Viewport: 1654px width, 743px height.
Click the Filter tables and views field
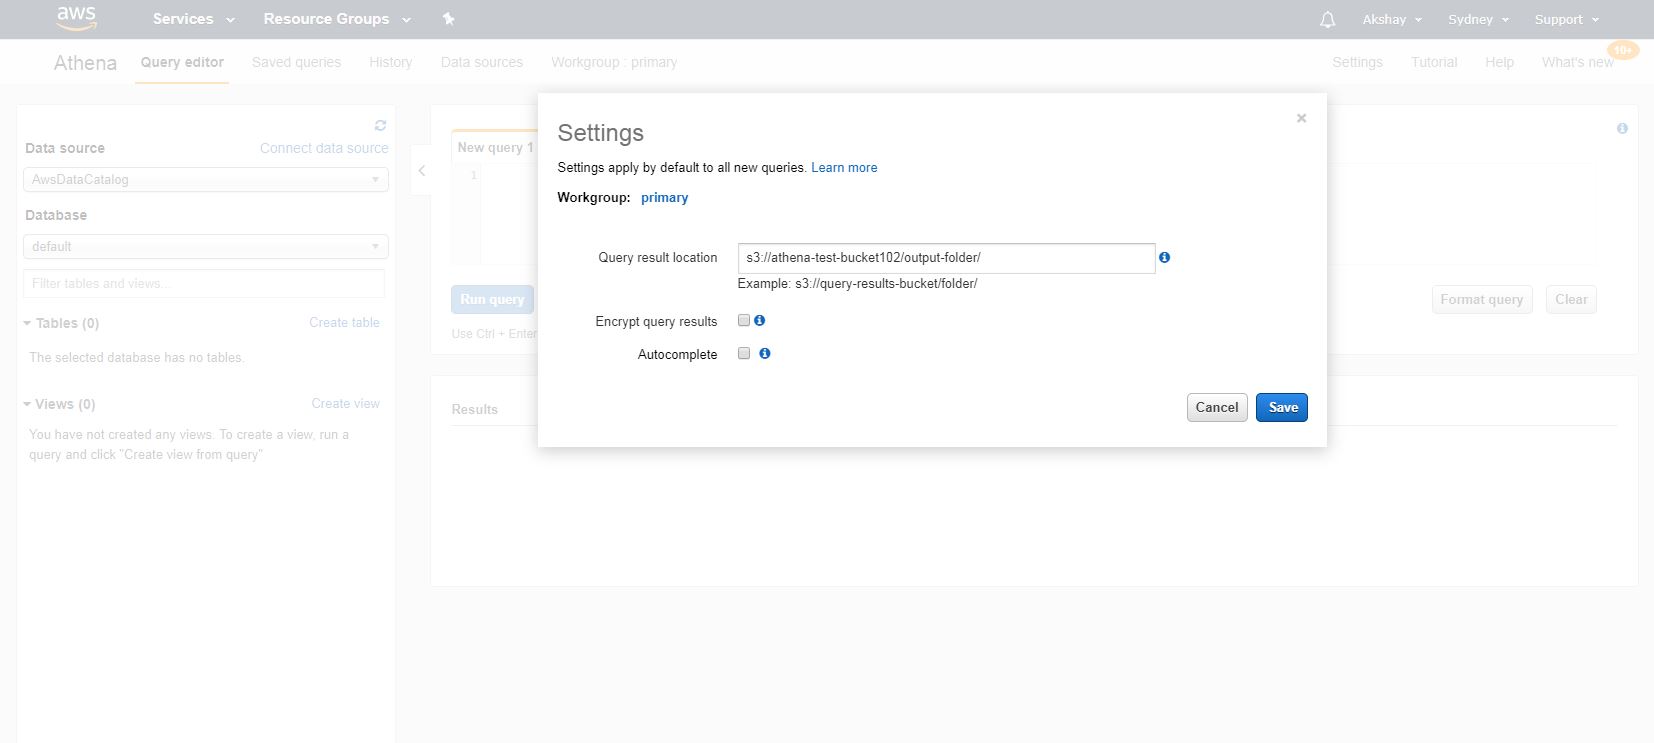point(204,283)
